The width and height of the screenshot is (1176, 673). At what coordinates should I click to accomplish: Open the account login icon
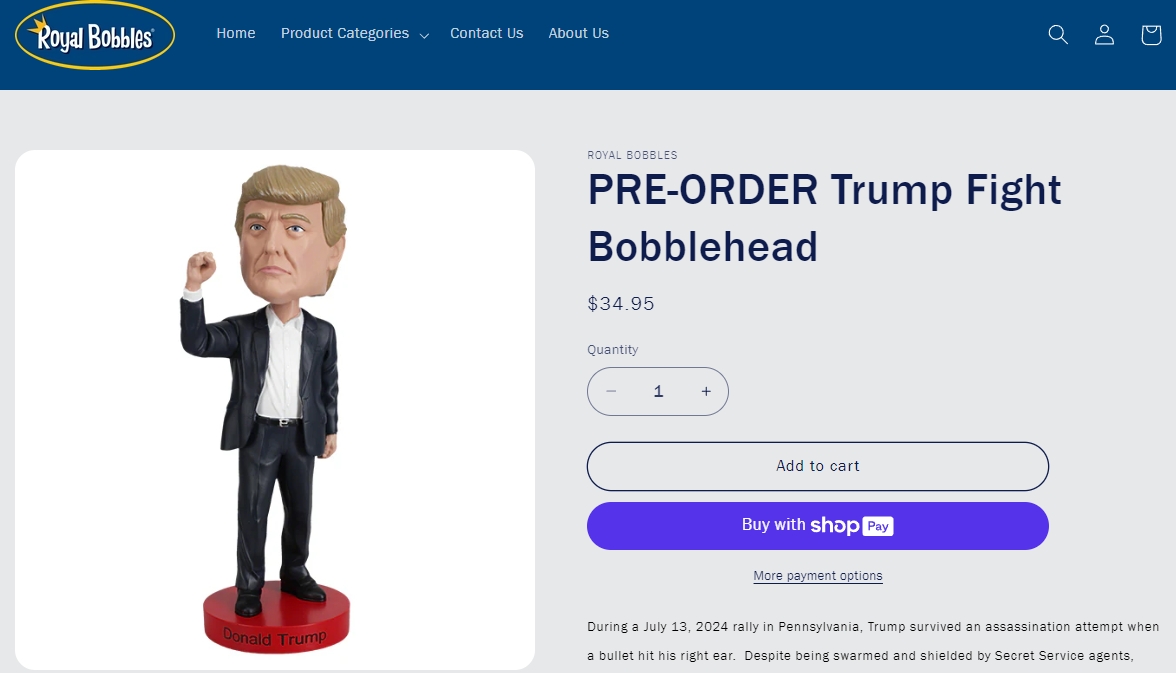click(1104, 34)
